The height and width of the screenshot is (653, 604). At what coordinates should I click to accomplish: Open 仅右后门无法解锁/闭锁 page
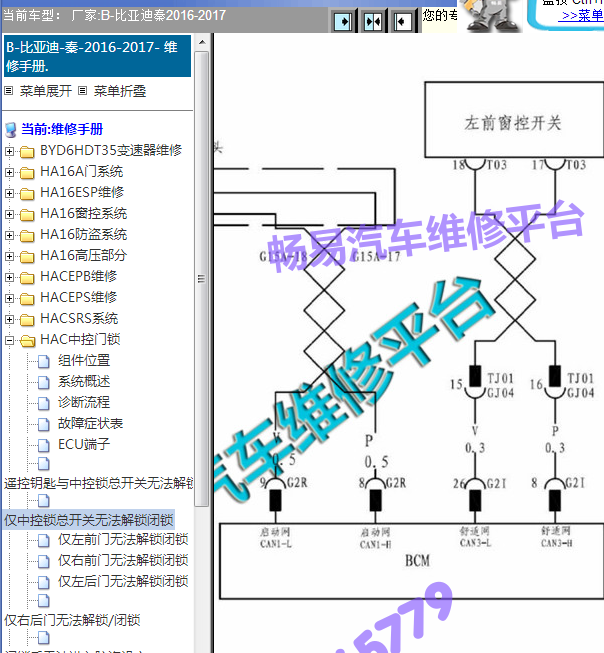pos(72,620)
